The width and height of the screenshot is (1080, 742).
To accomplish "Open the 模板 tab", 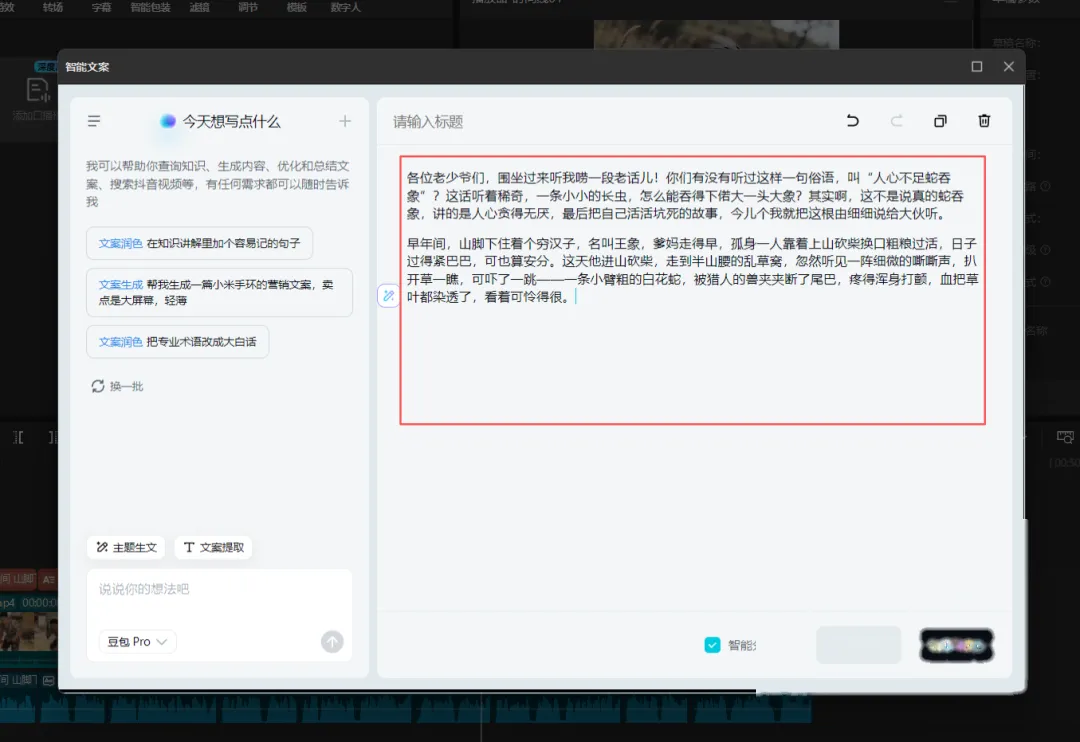I will click(297, 8).
